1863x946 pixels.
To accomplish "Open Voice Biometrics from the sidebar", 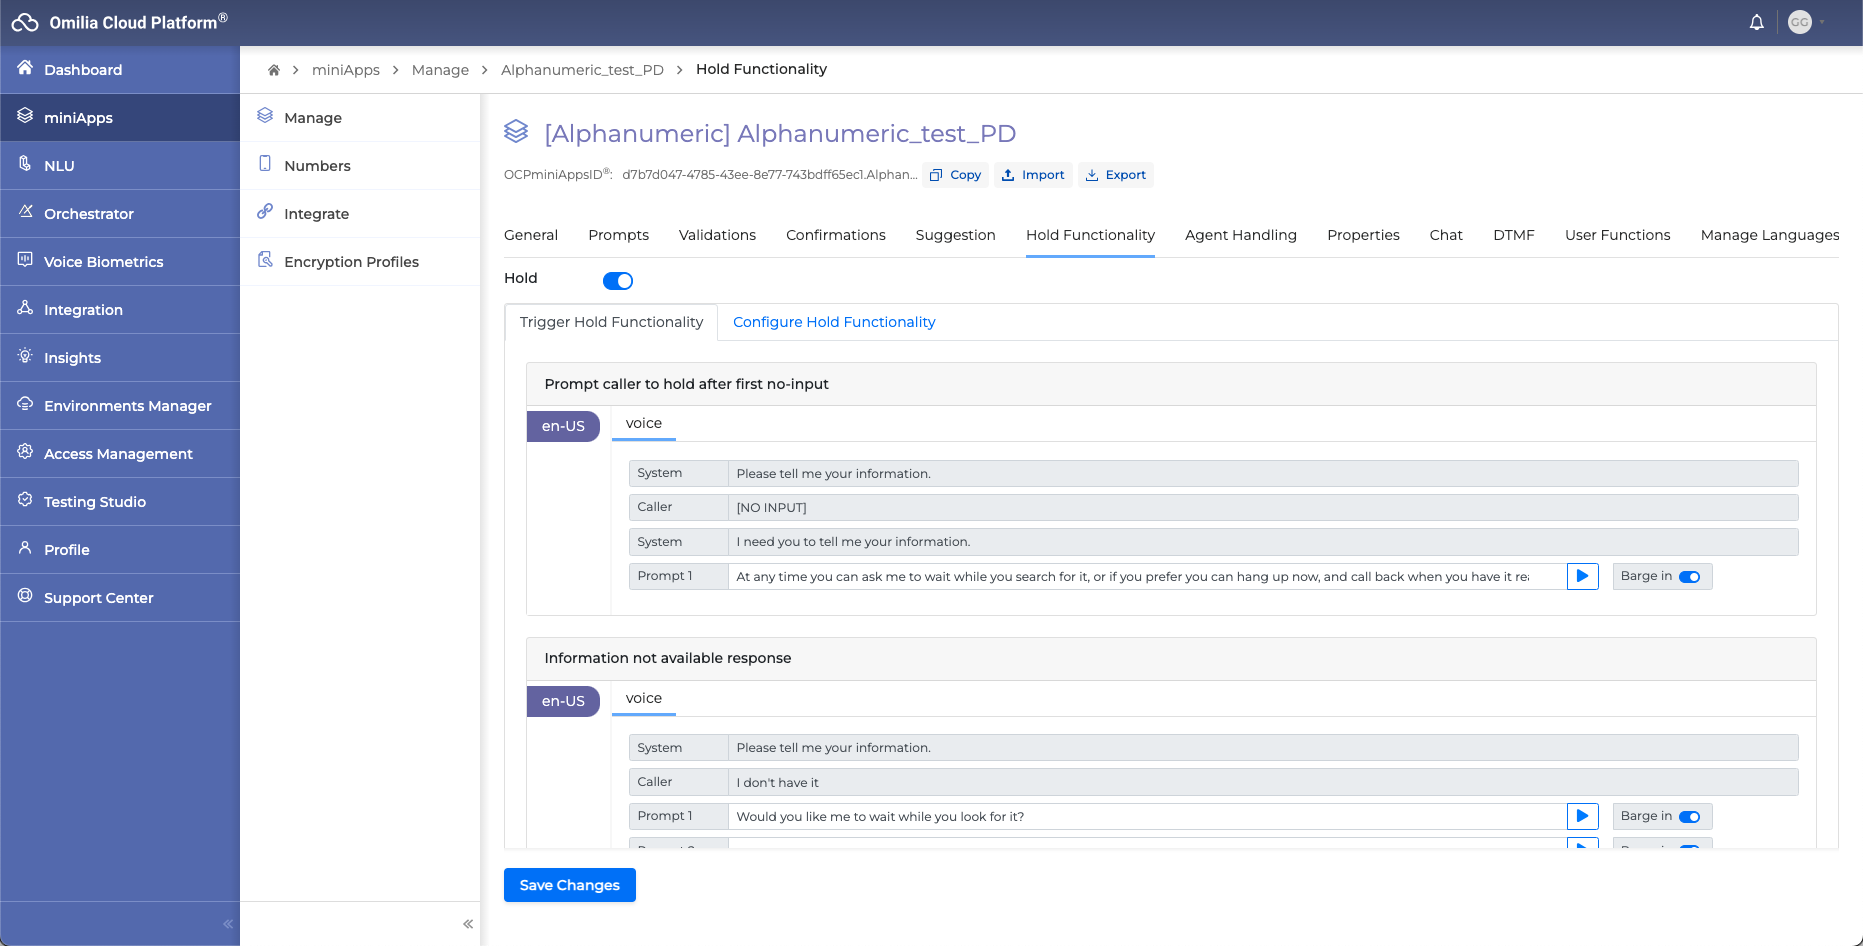I will pyautogui.click(x=103, y=262).
